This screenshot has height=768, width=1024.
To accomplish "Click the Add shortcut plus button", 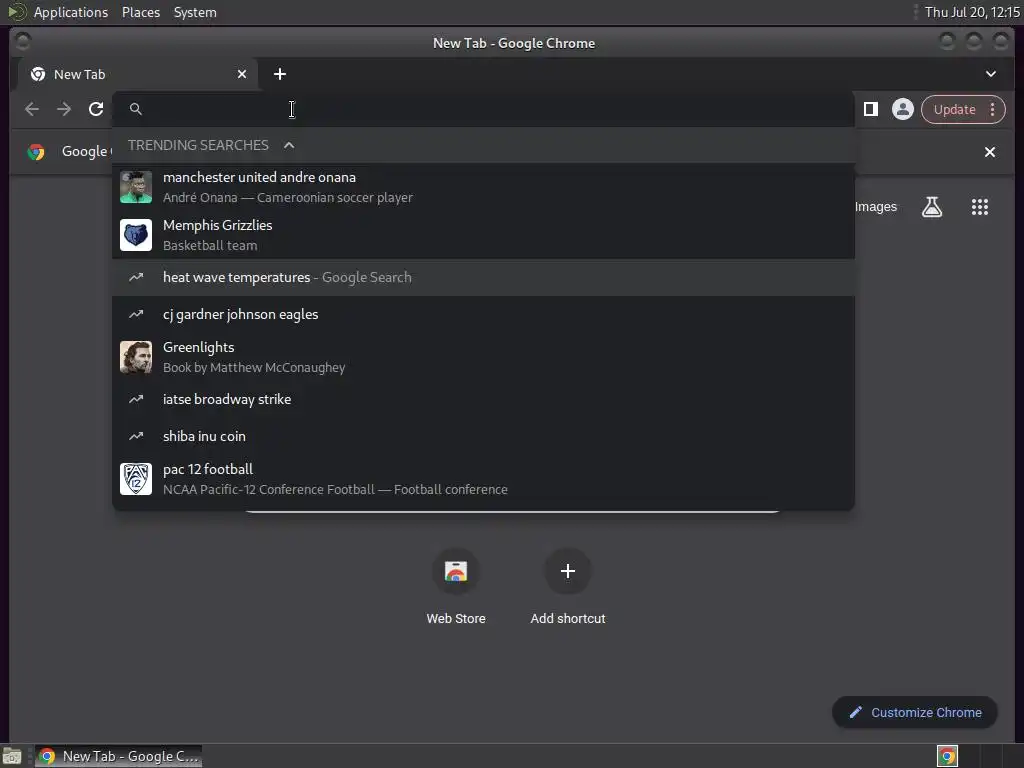I will (x=568, y=571).
